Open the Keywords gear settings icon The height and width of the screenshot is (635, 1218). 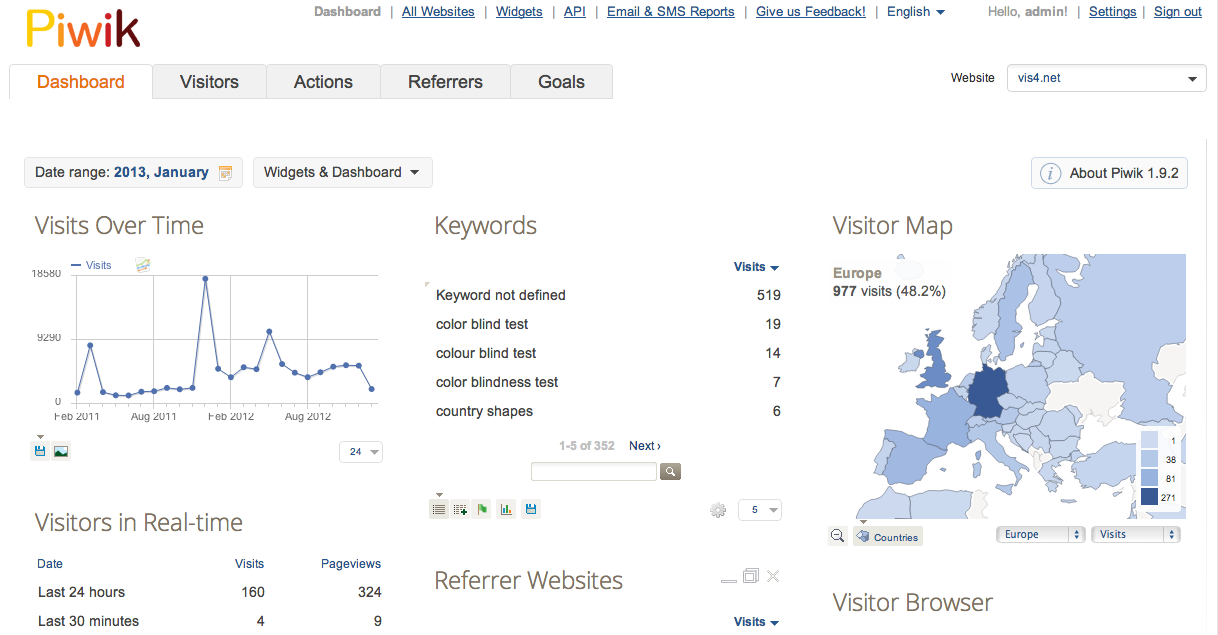pos(717,510)
